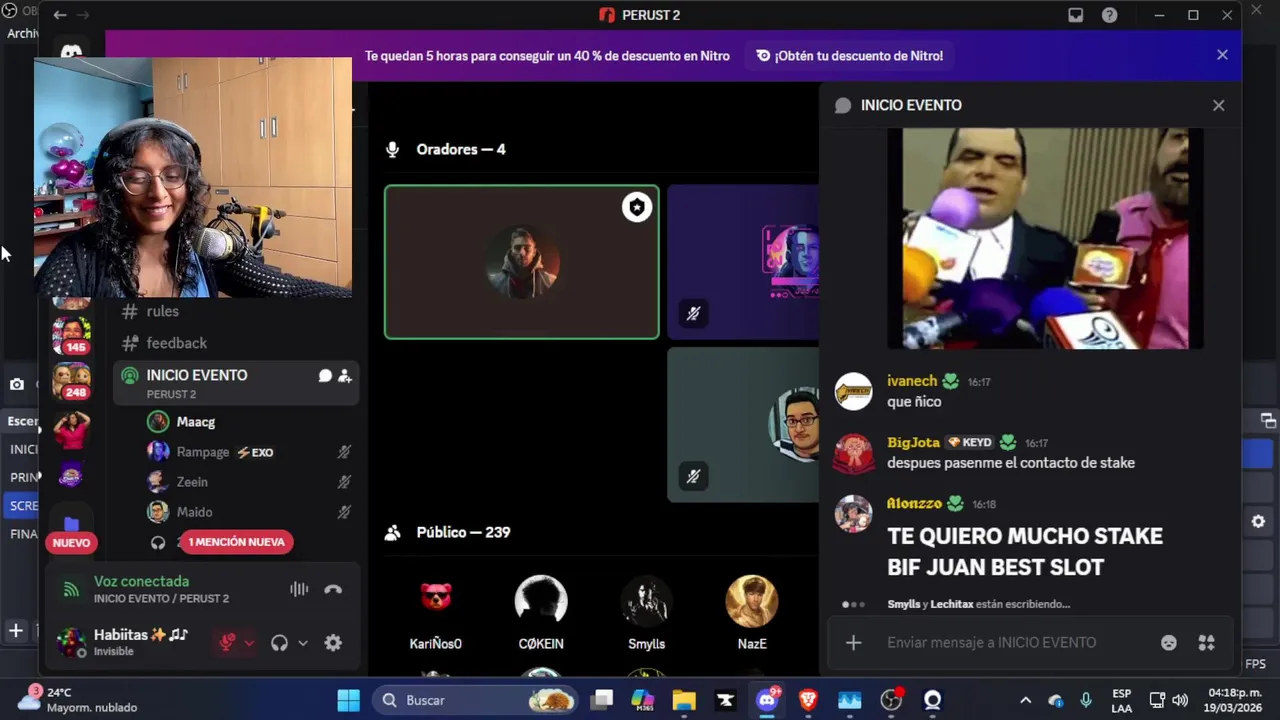Image resolution: width=1280 pixels, height=720 pixels.
Task: Click the Enviar mensaje a INICIO EVENTO field
Action: tap(992, 643)
